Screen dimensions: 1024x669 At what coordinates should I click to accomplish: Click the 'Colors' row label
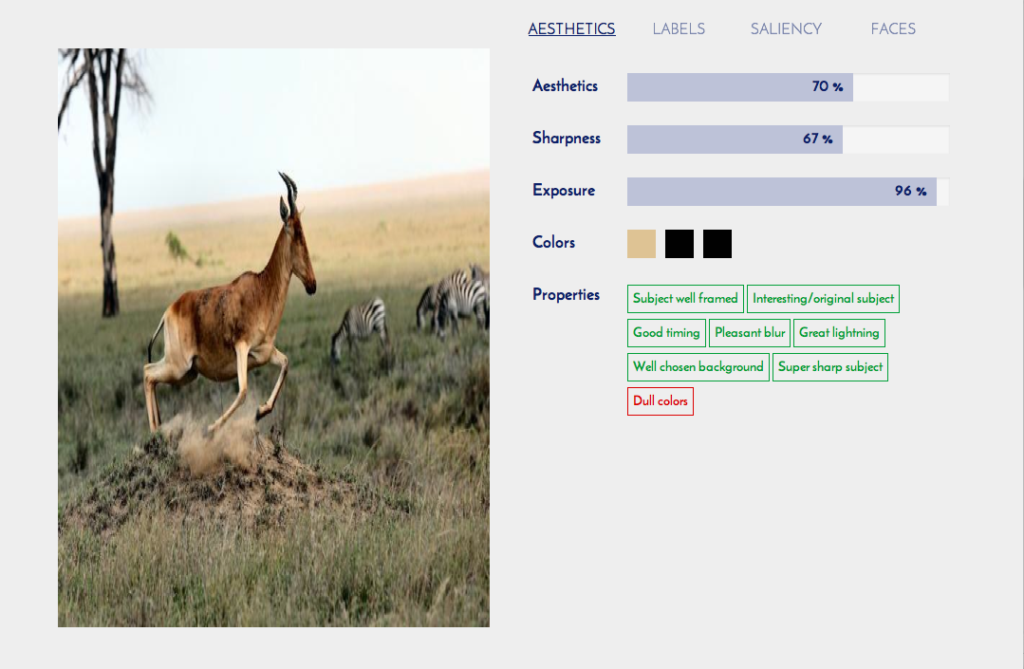(554, 242)
